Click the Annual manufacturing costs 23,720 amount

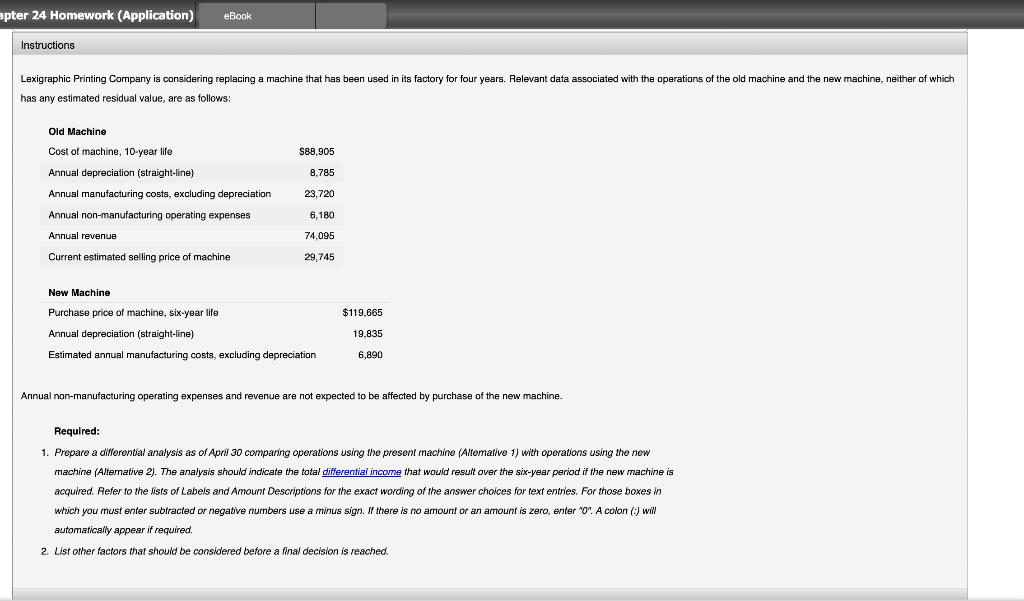coord(322,193)
